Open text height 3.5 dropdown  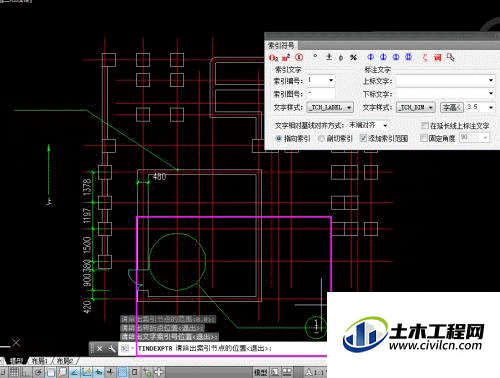point(491,107)
